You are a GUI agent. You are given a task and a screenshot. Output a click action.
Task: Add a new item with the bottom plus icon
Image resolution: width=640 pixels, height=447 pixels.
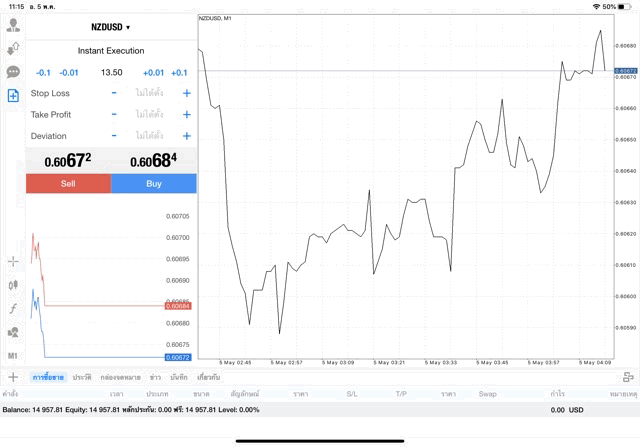13,377
